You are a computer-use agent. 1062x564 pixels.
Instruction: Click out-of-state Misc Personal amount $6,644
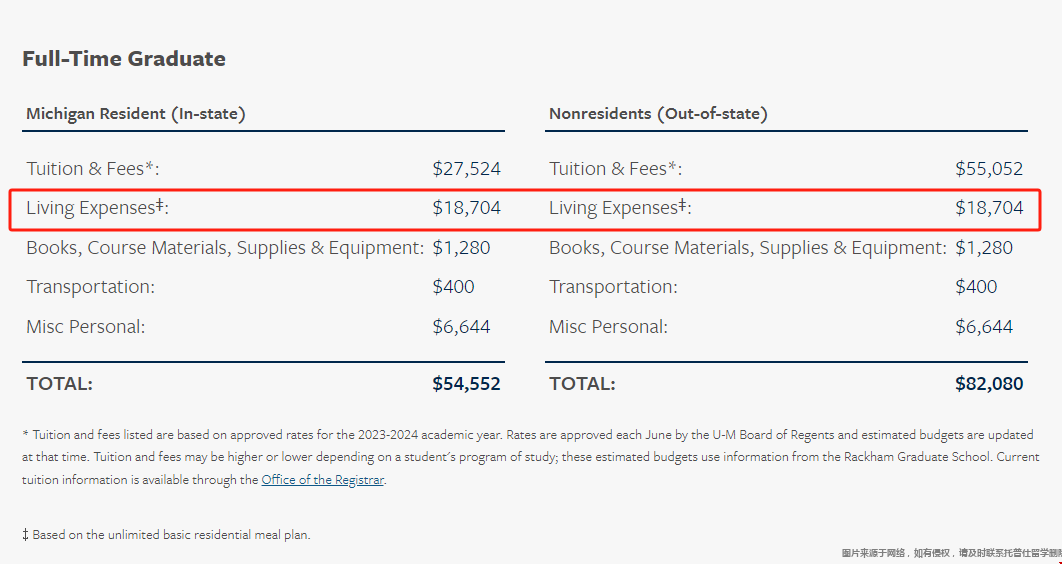pyautogui.click(x=984, y=327)
